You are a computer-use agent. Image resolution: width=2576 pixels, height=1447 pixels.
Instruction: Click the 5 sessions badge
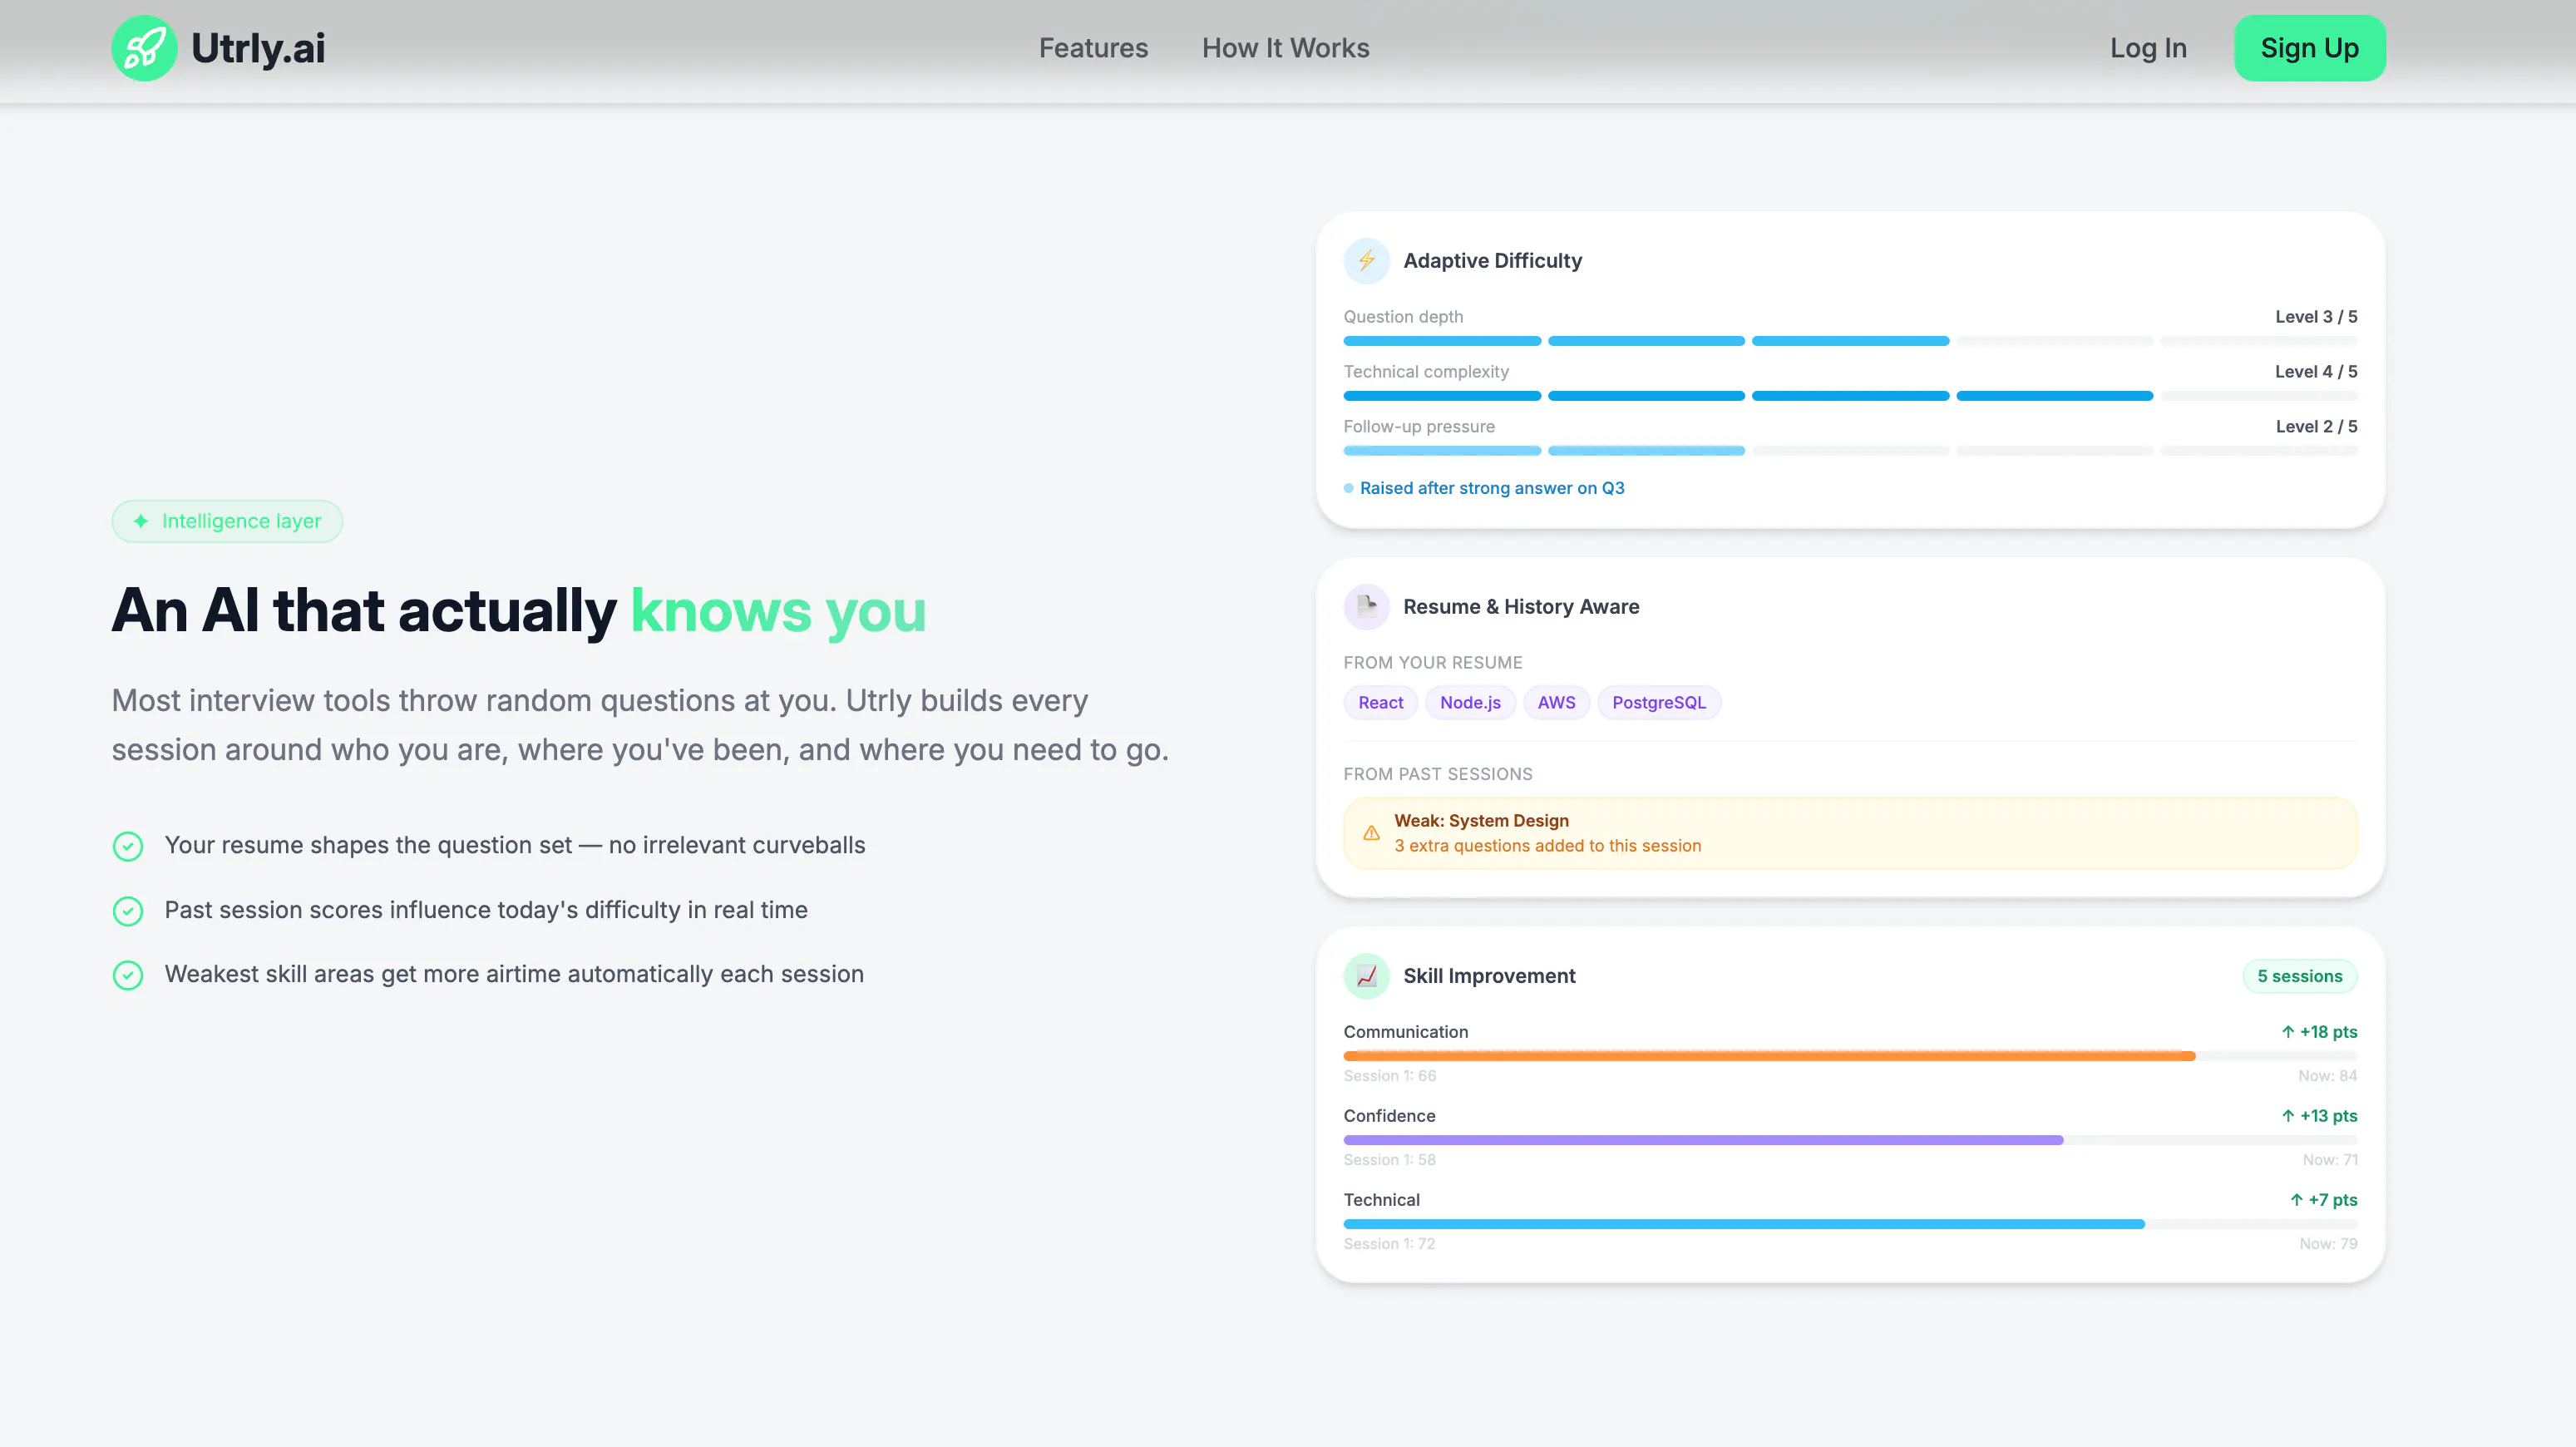click(x=2299, y=976)
